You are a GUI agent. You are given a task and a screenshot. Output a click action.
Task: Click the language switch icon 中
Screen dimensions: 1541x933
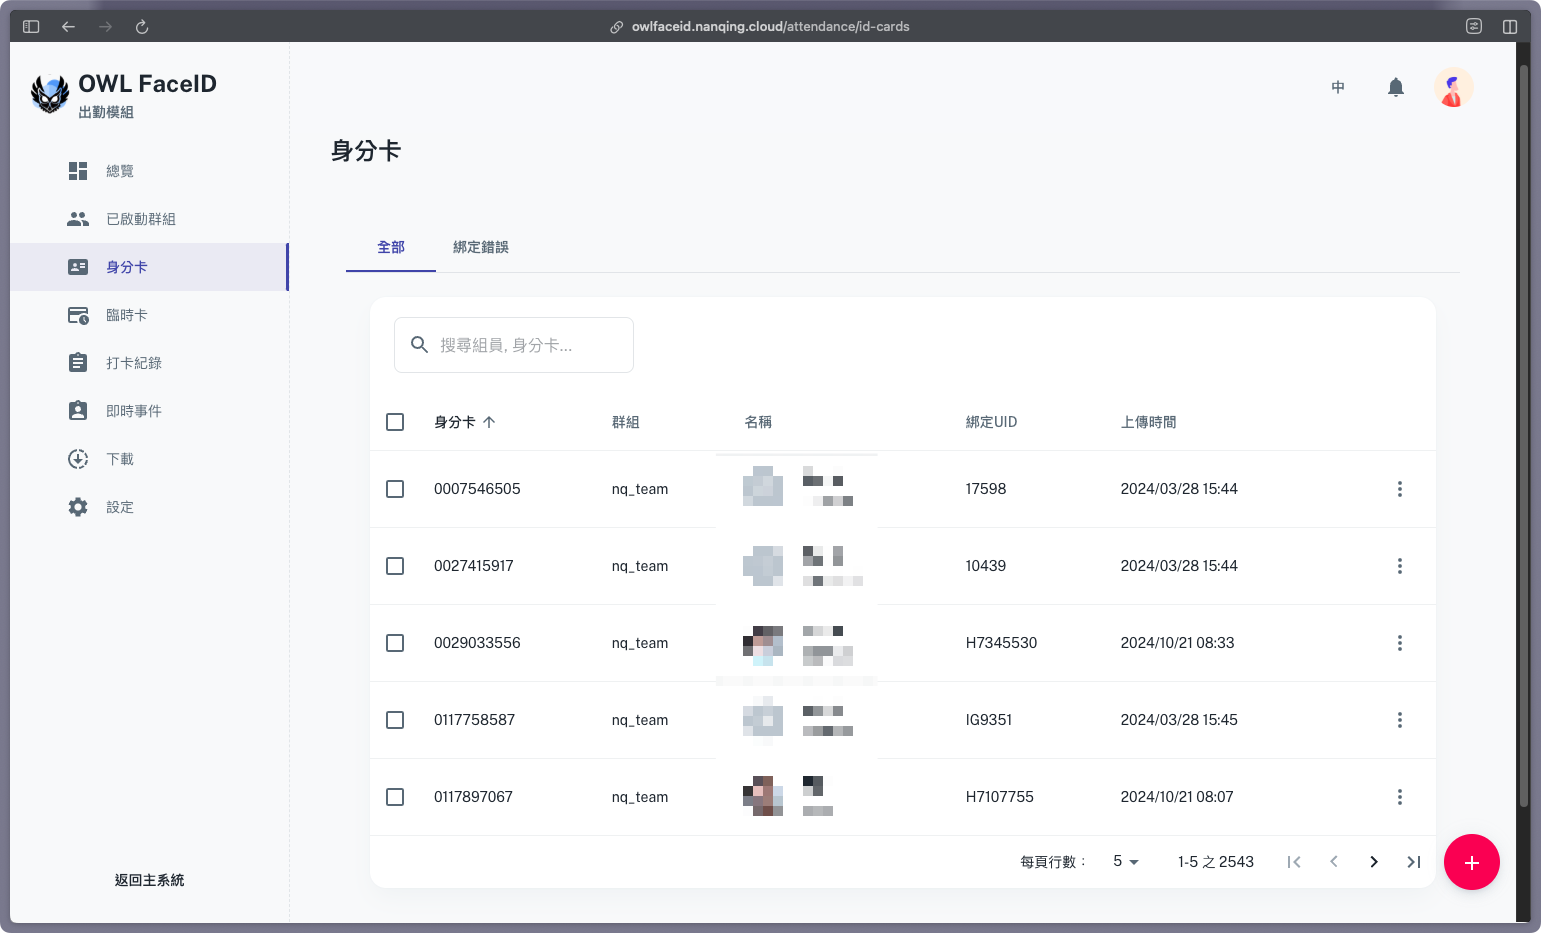1337,88
